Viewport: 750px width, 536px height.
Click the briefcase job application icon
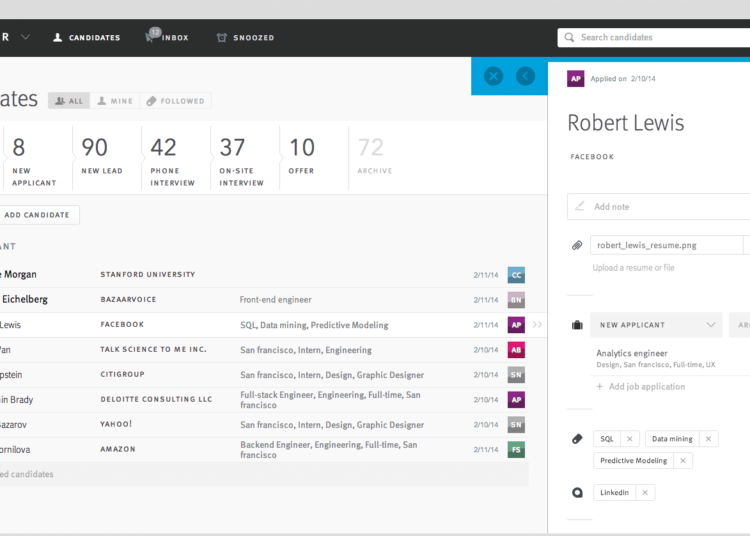tap(577, 325)
